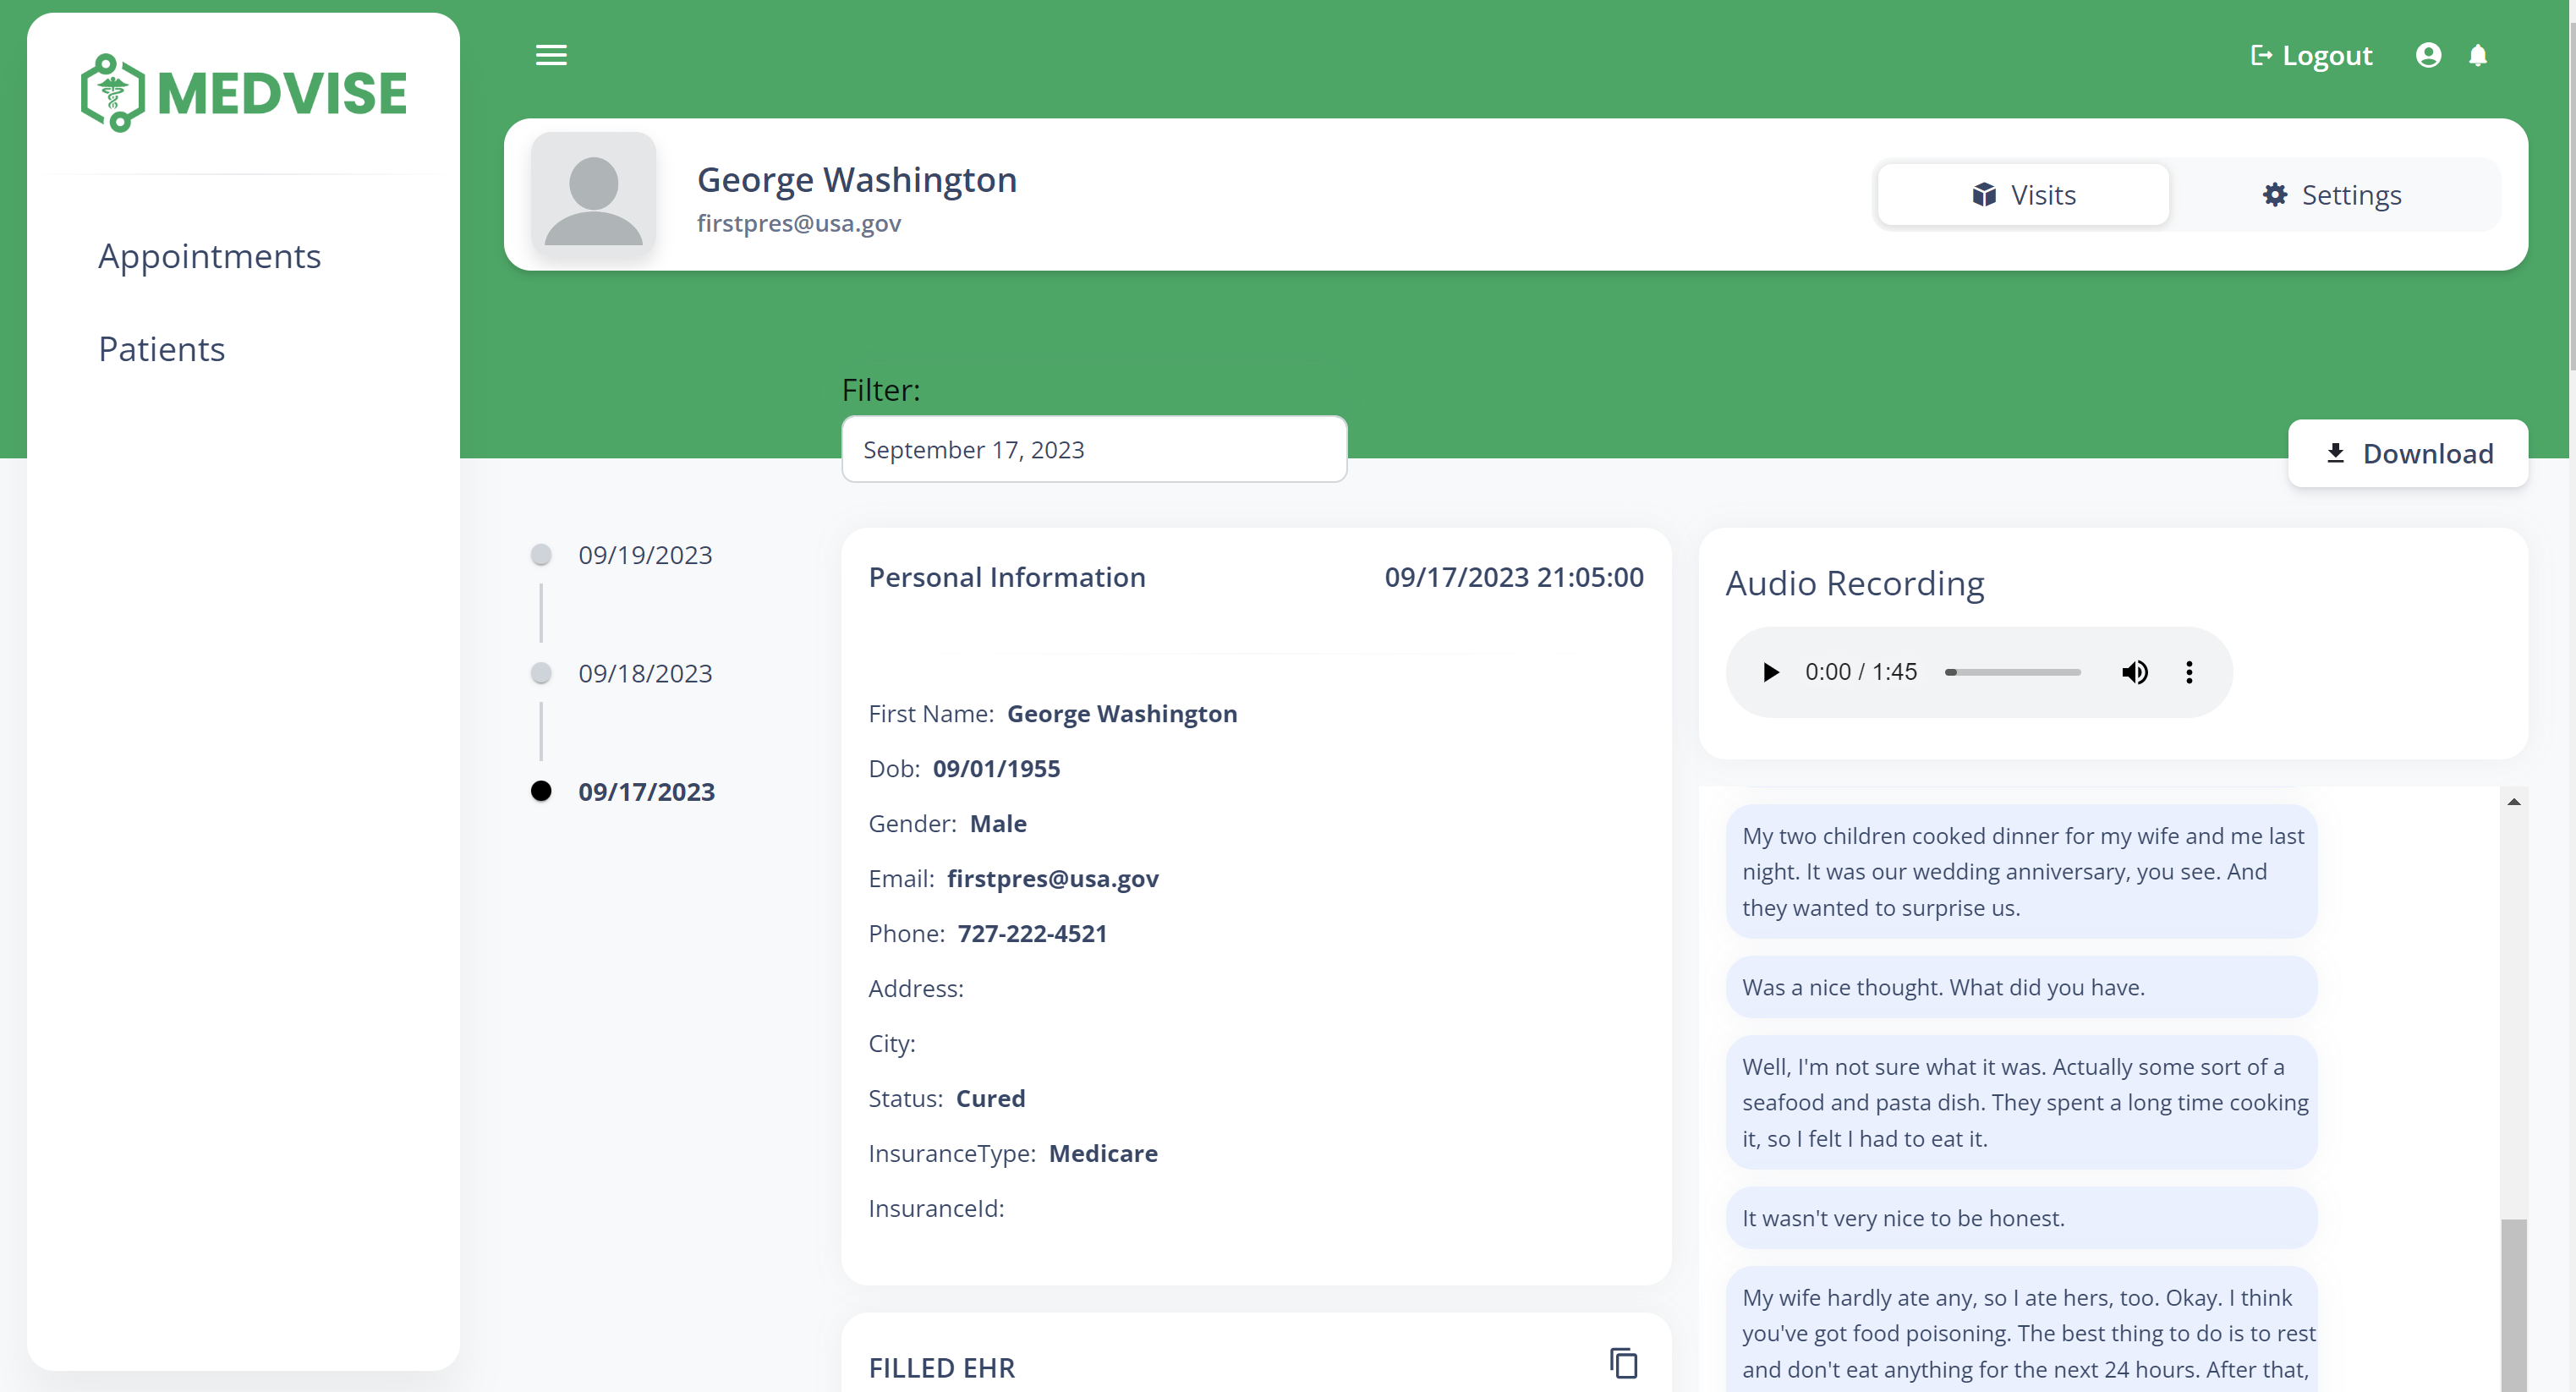The image size is (2576, 1392).
Task: Open the audio player more-options menu
Action: click(x=2189, y=672)
